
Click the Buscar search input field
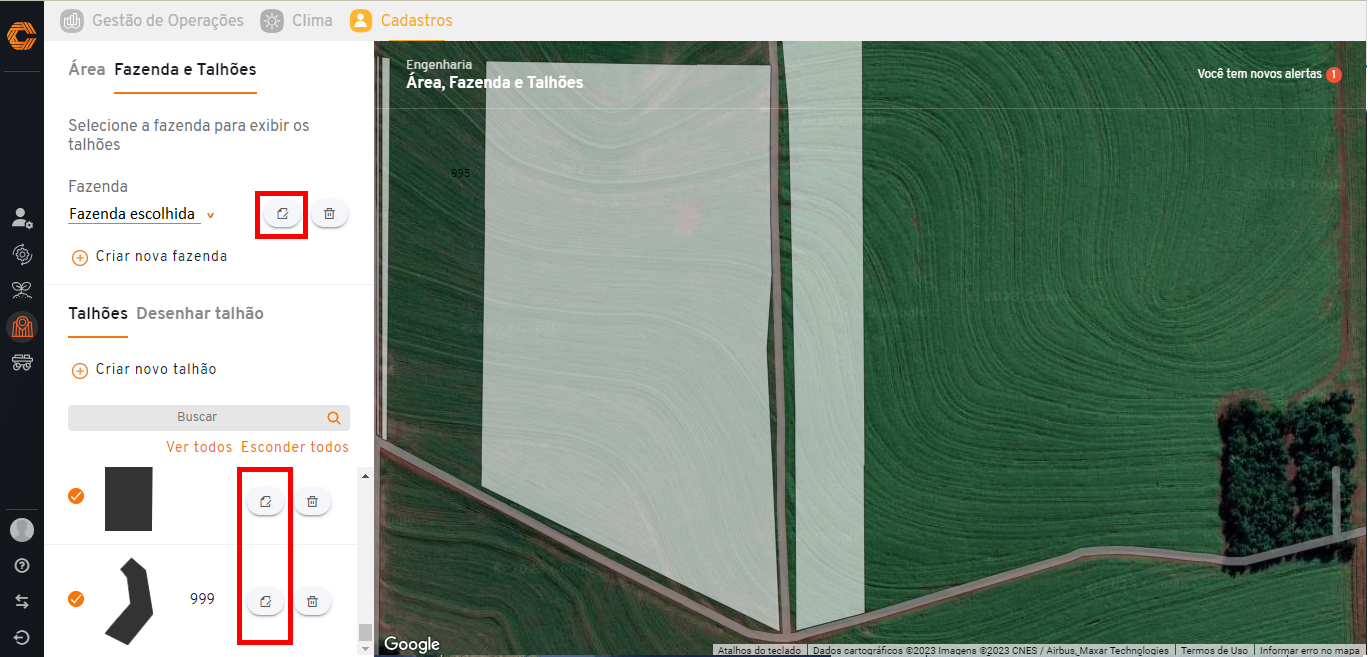197,418
